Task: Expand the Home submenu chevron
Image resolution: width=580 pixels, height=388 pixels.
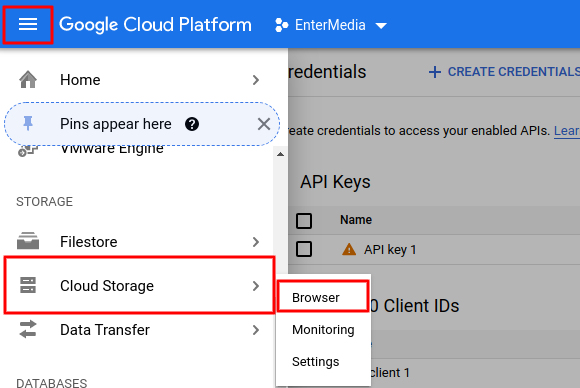Action: pos(256,80)
